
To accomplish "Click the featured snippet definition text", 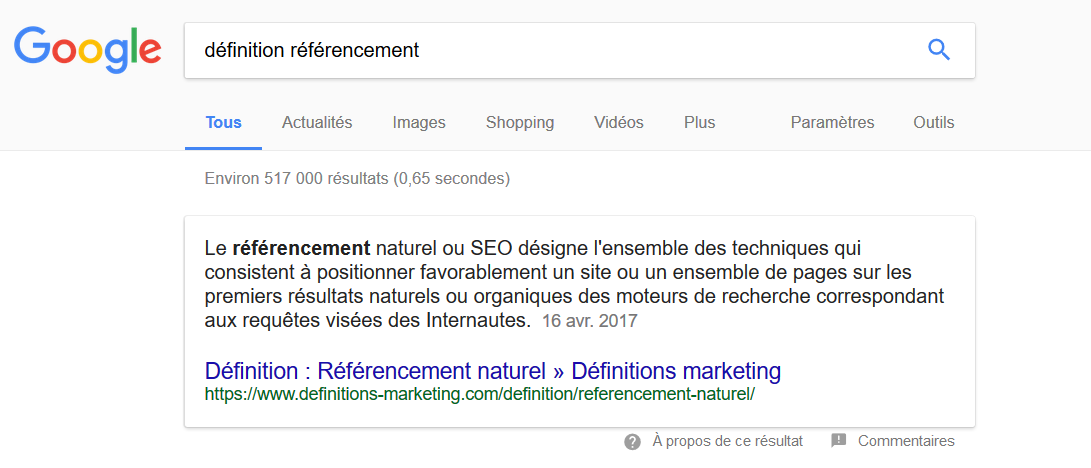I will (x=575, y=284).
